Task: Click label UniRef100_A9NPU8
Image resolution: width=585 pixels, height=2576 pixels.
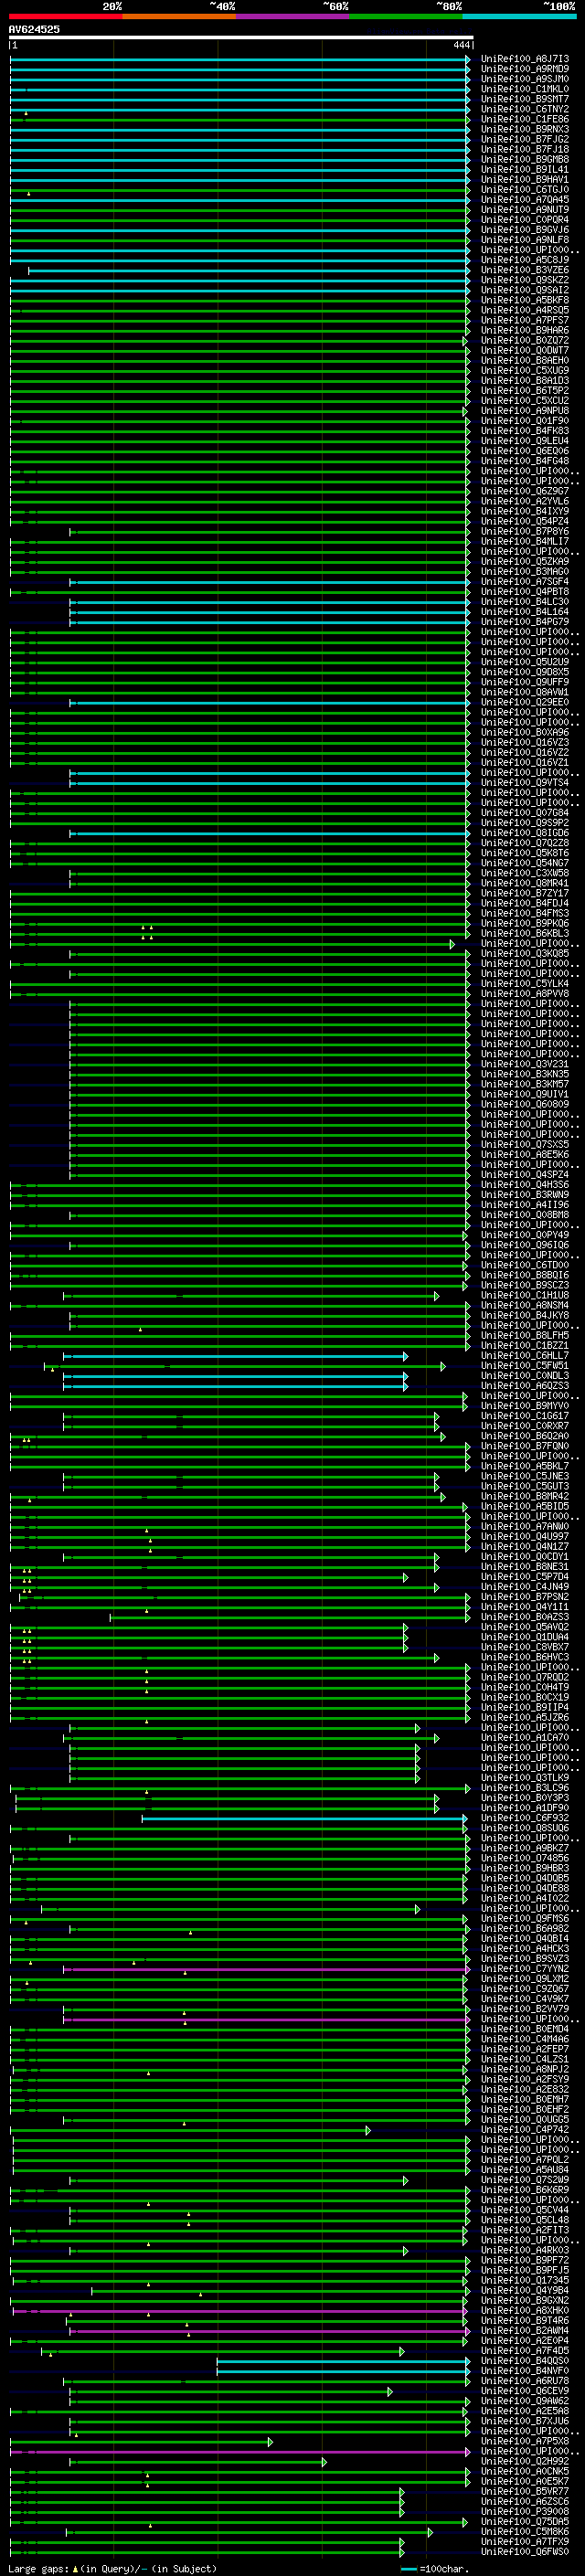Action: click(x=525, y=411)
